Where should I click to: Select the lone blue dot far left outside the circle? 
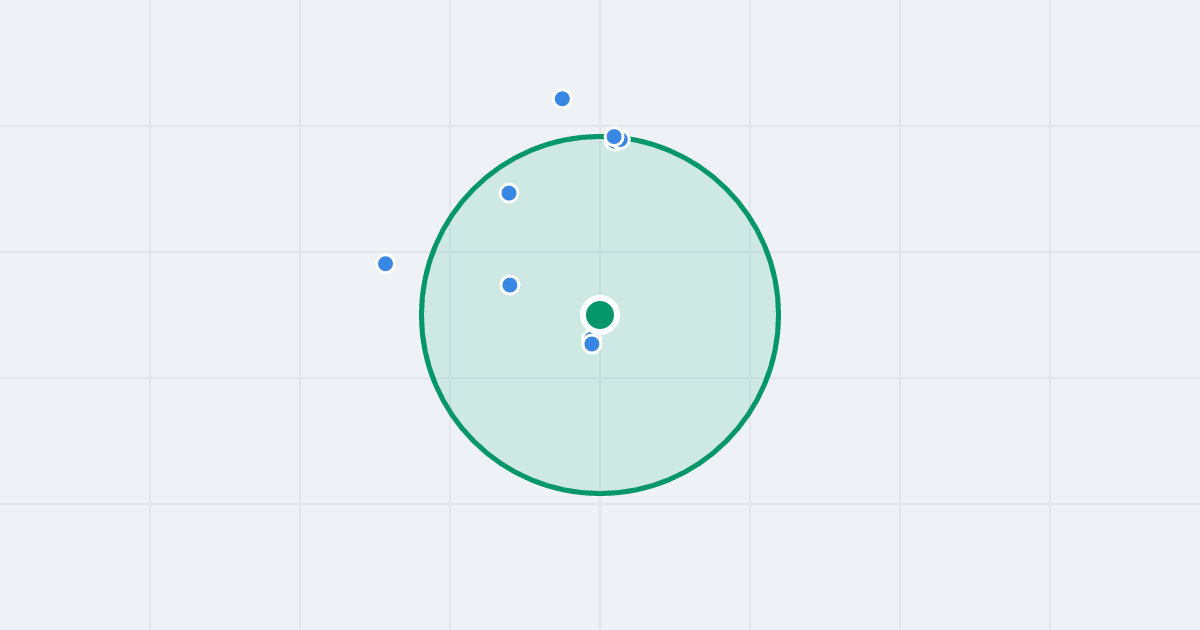(385, 263)
